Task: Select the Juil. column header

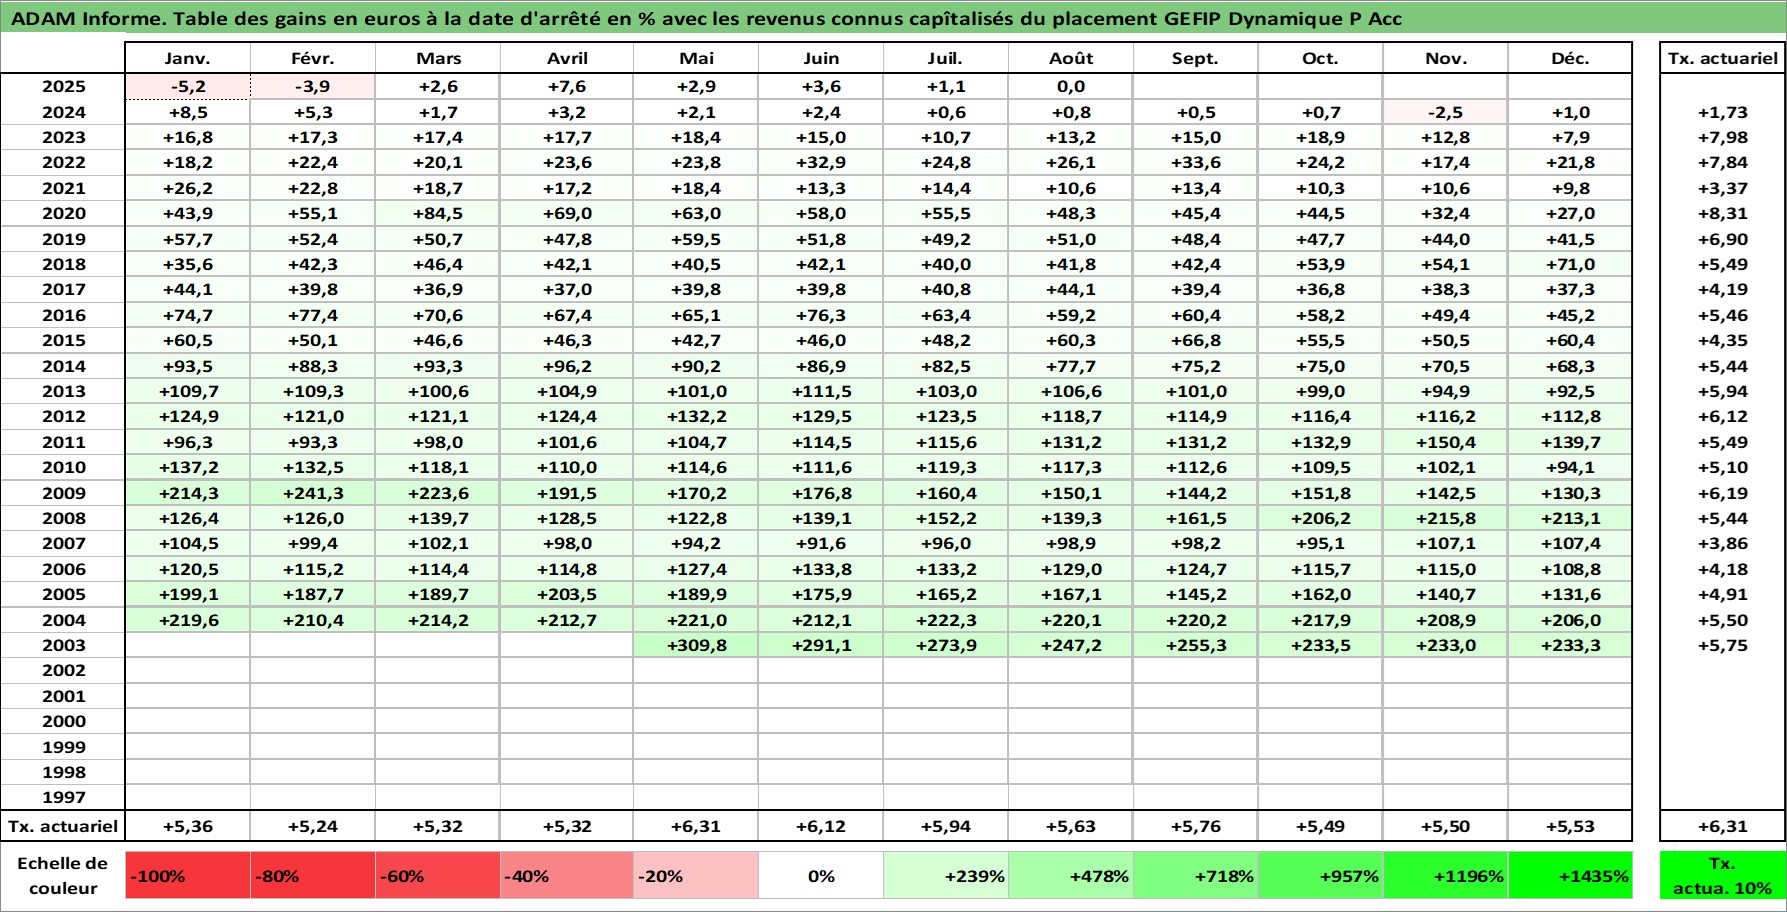Action: 946,58
